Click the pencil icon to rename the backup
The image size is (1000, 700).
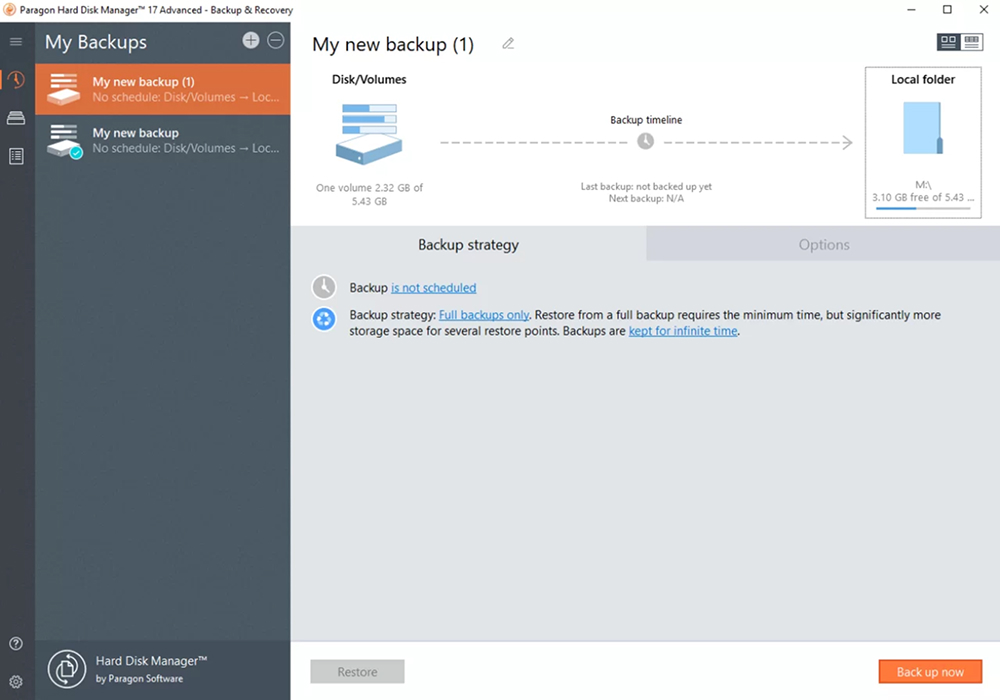(x=507, y=44)
